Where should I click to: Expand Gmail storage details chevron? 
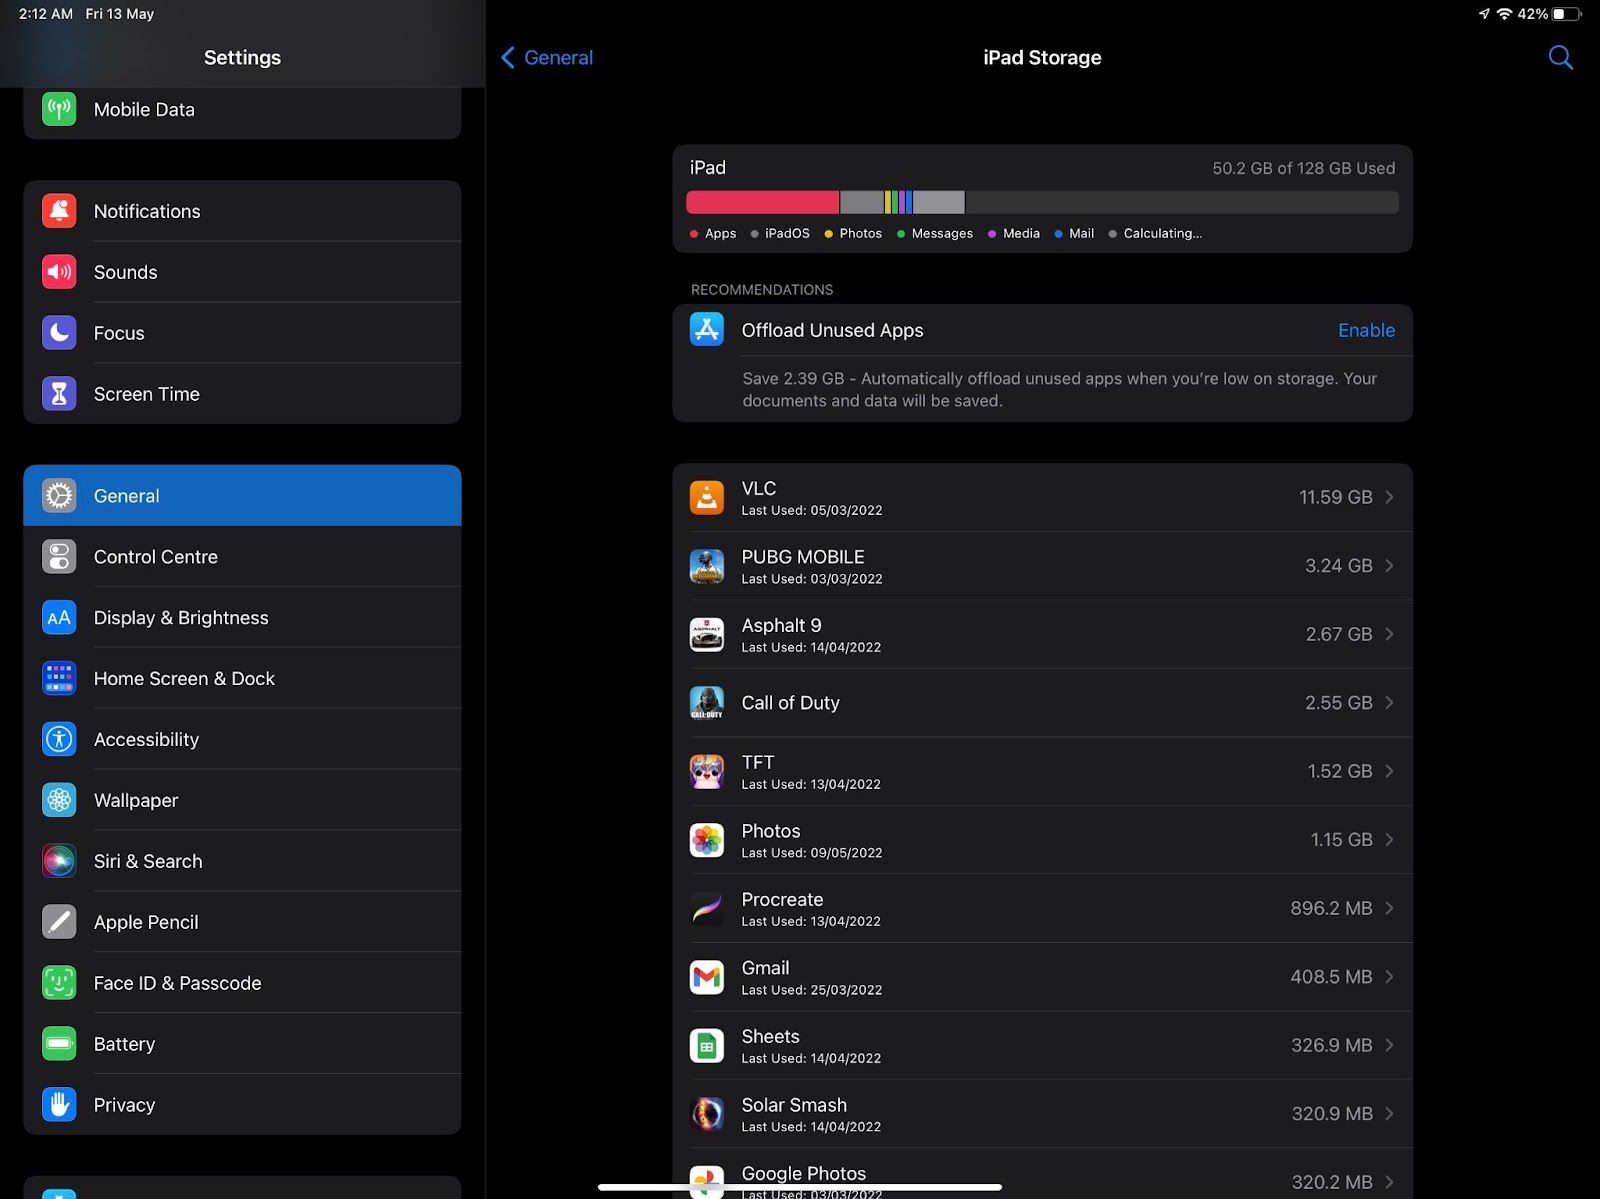pyautogui.click(x=1389, y=977)
